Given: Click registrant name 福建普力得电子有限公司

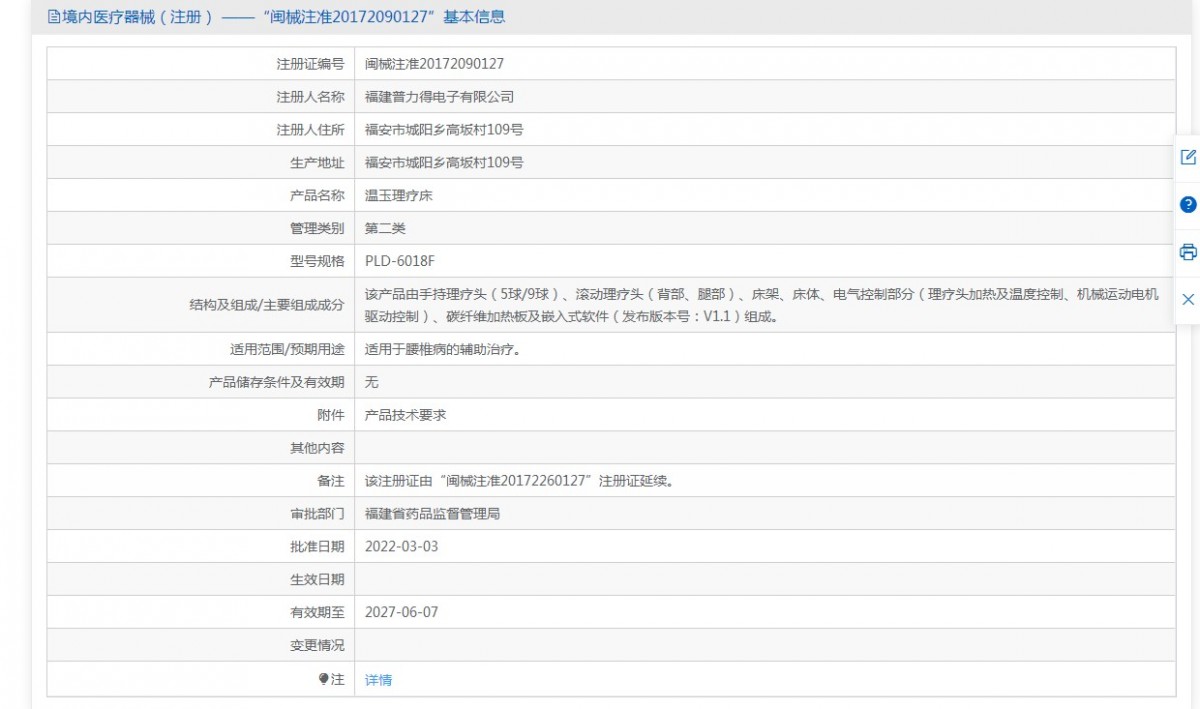Looking at the screenshot, I should point(439,97).
